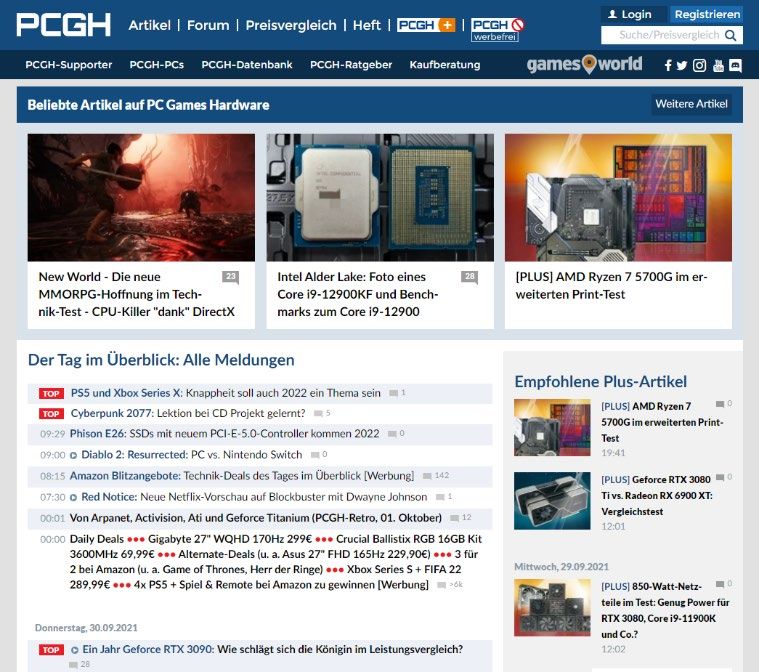
Task: Open the PCGH werbefrei badge
Action: (x=498, y=30)
